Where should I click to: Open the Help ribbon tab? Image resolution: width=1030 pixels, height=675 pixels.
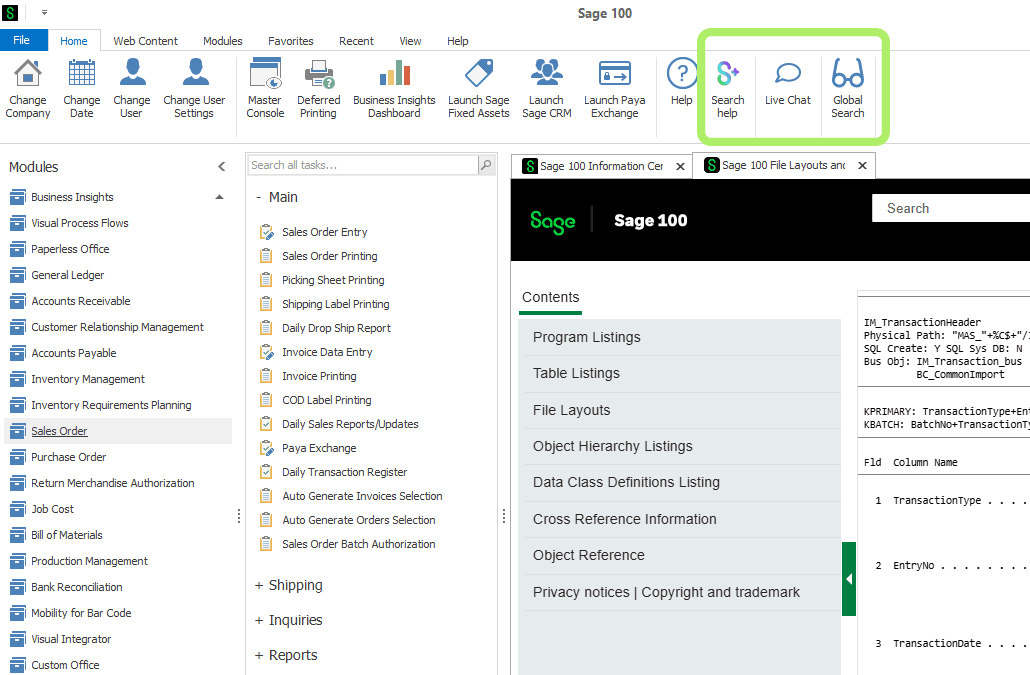457,41
